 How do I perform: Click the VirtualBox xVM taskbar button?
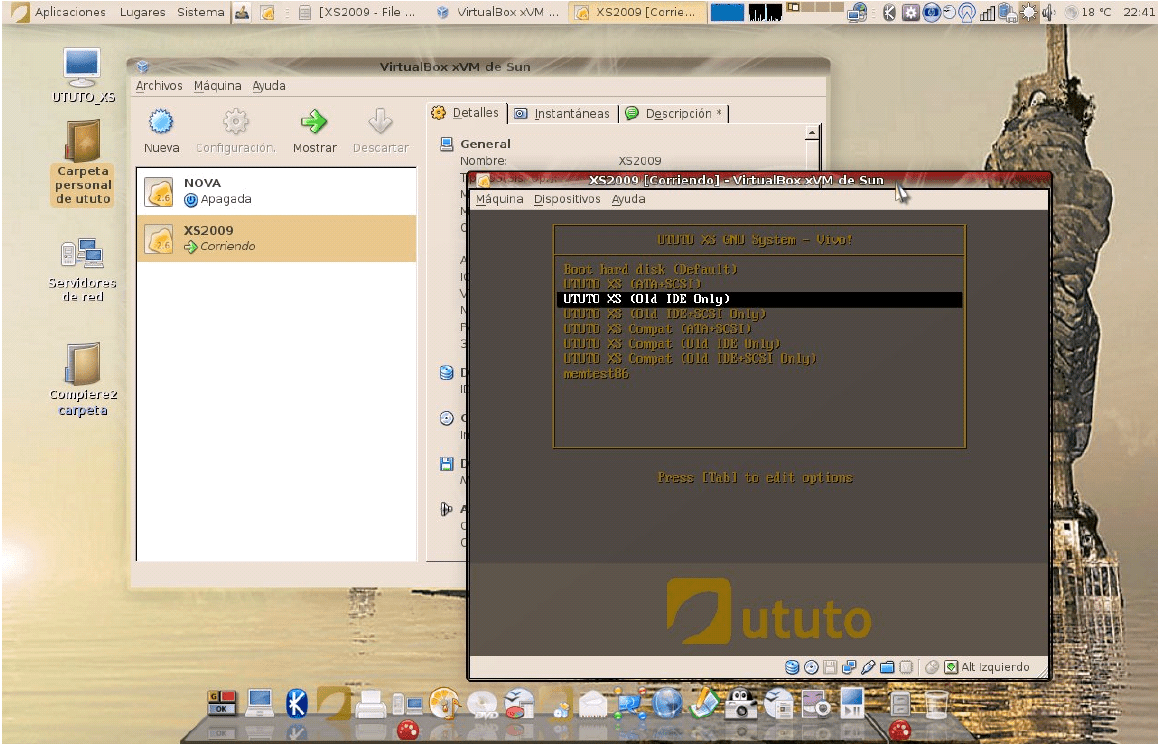click(500, 12)
